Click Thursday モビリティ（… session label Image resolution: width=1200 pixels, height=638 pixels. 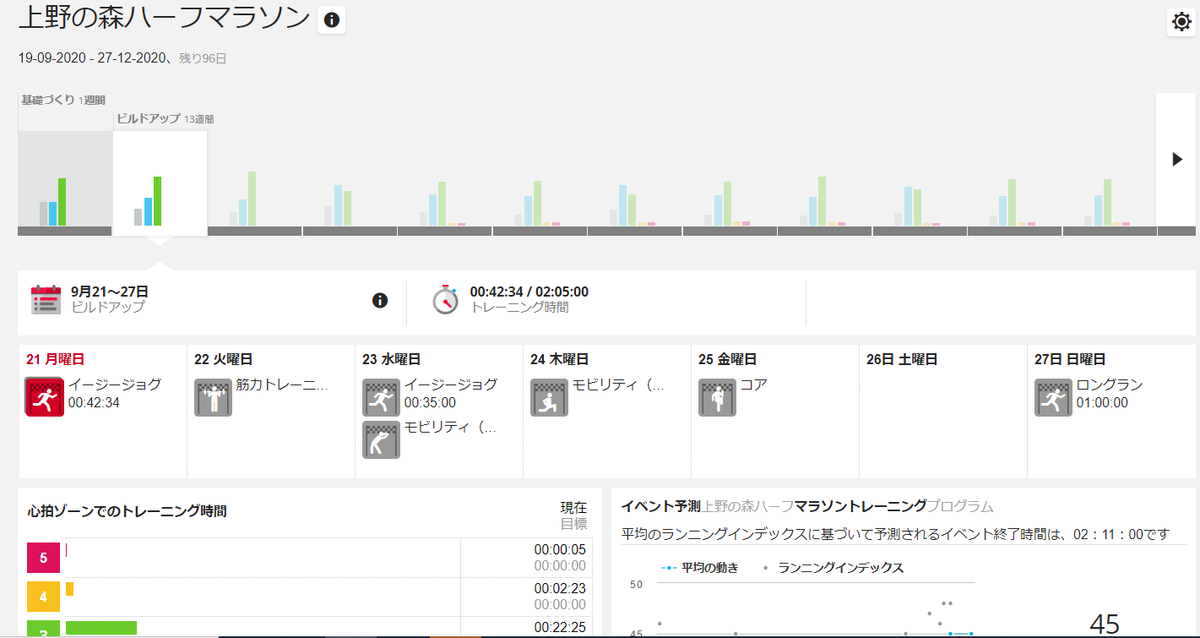coord(618,384)
